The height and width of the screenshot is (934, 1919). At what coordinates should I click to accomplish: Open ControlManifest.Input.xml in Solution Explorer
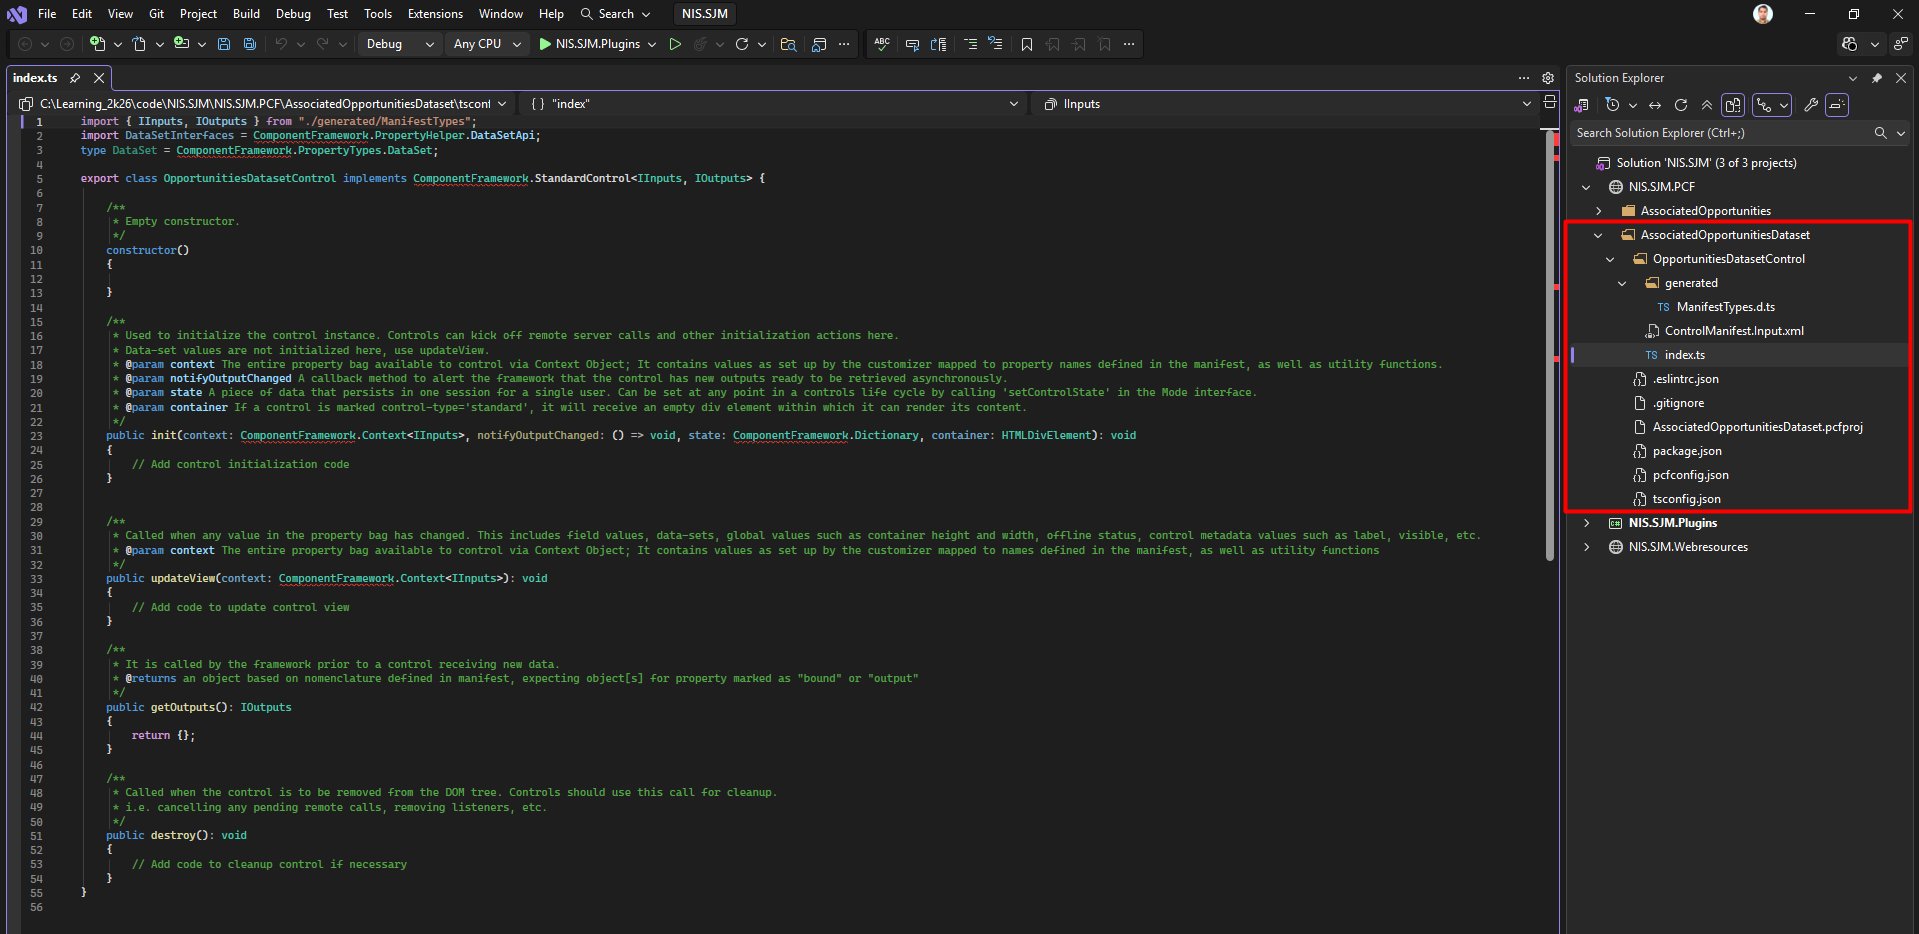[1734, 331]
